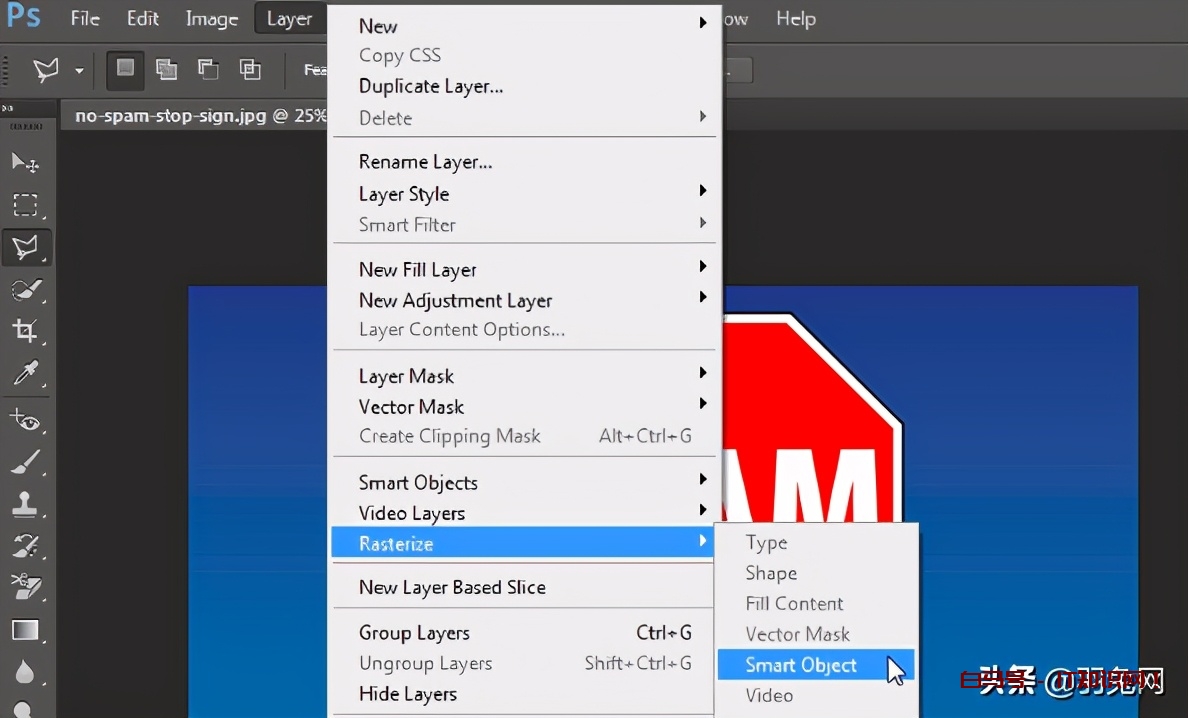This screenshot has width=1188, height=718.
Task: Select the Clone Stamp tool
Action: 25,504
